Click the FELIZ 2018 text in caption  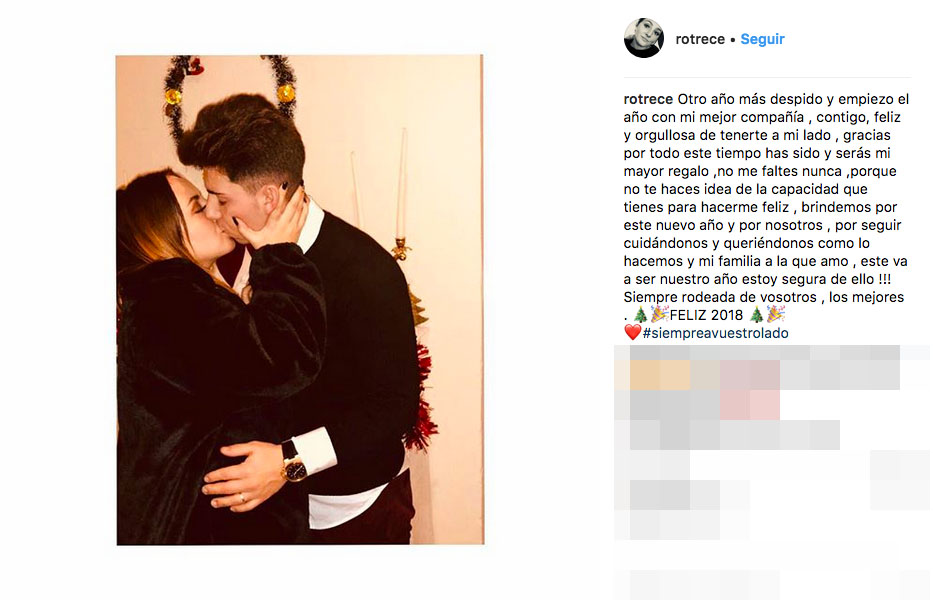pos(706,315)
